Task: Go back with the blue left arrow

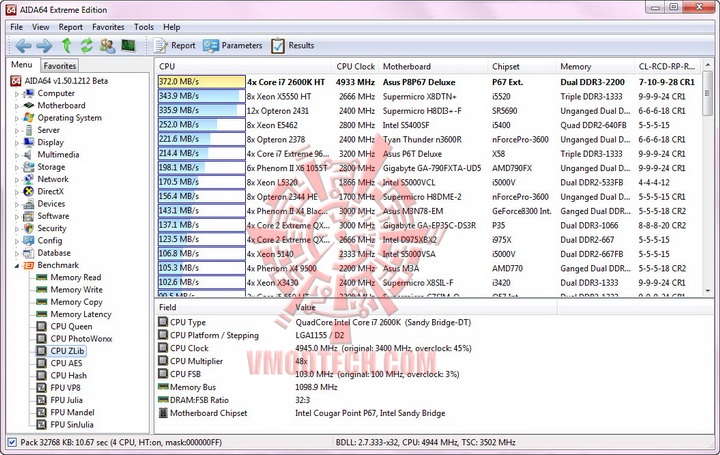Action: (x=23, y=45)
